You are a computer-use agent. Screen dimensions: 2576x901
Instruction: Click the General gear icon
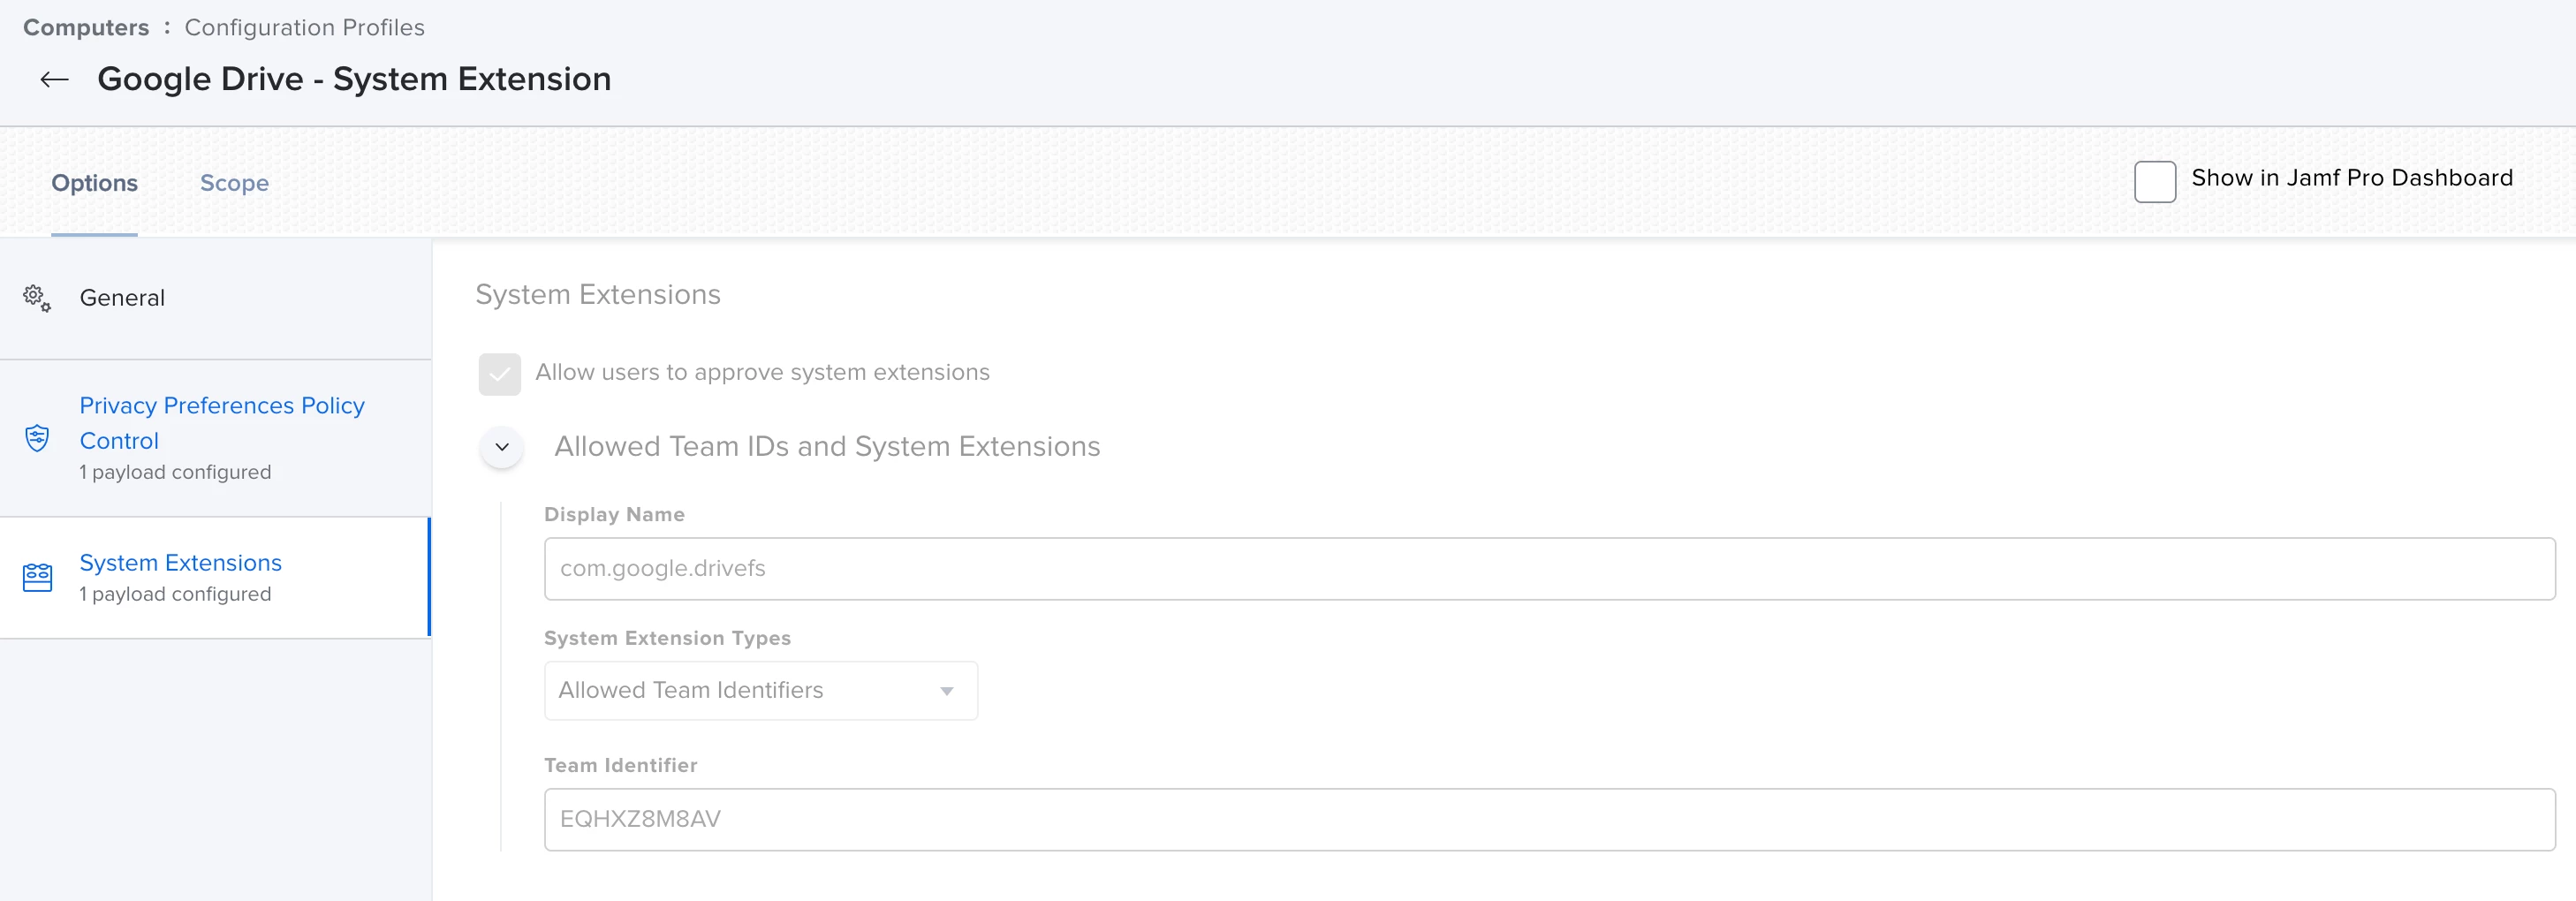(37, 298)
